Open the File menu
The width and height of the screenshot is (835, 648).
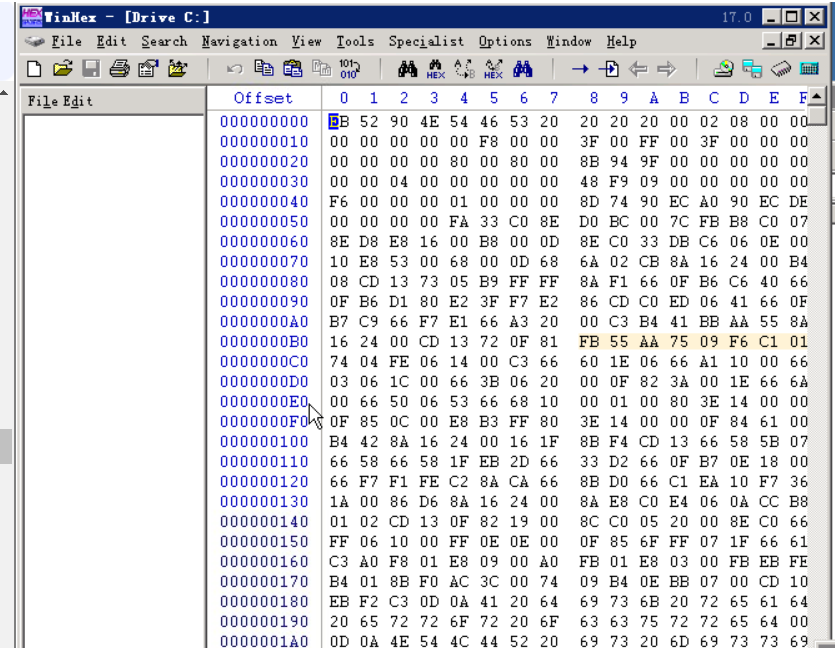(66, 42)
